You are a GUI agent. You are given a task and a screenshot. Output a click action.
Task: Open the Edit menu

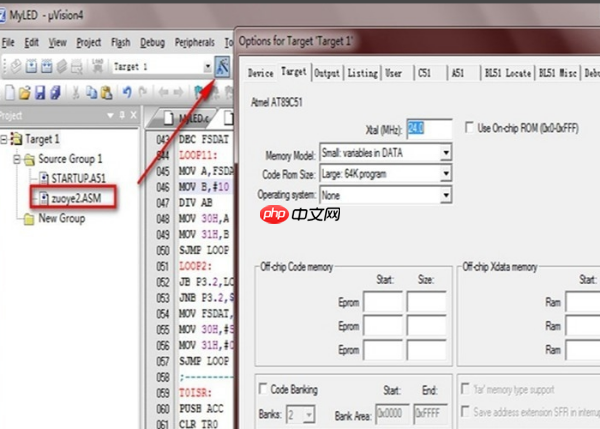[x=31, y=42]
